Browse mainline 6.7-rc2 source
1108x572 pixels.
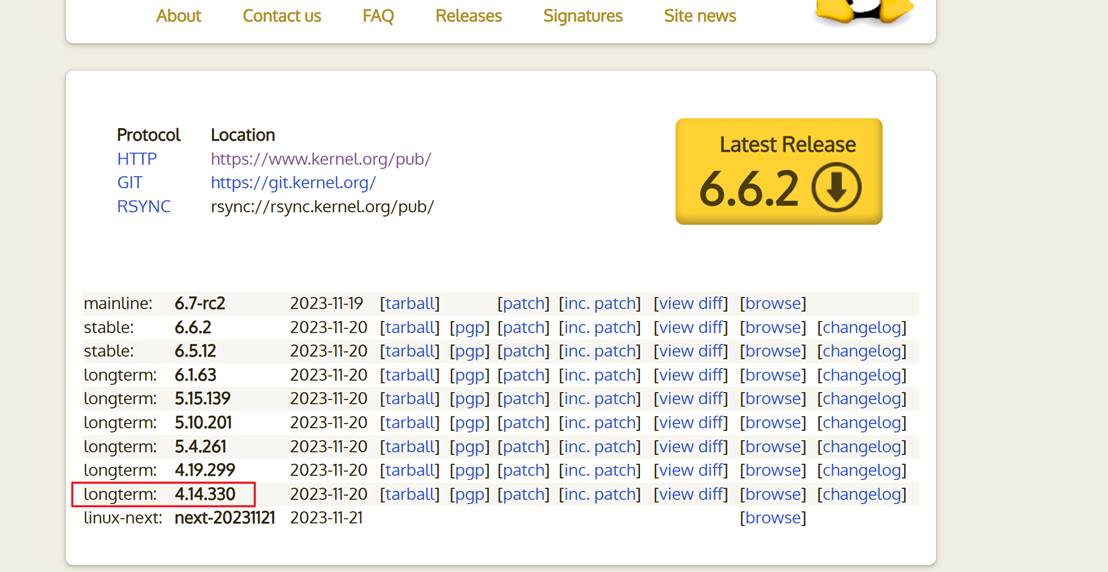(x=773, y=303)
